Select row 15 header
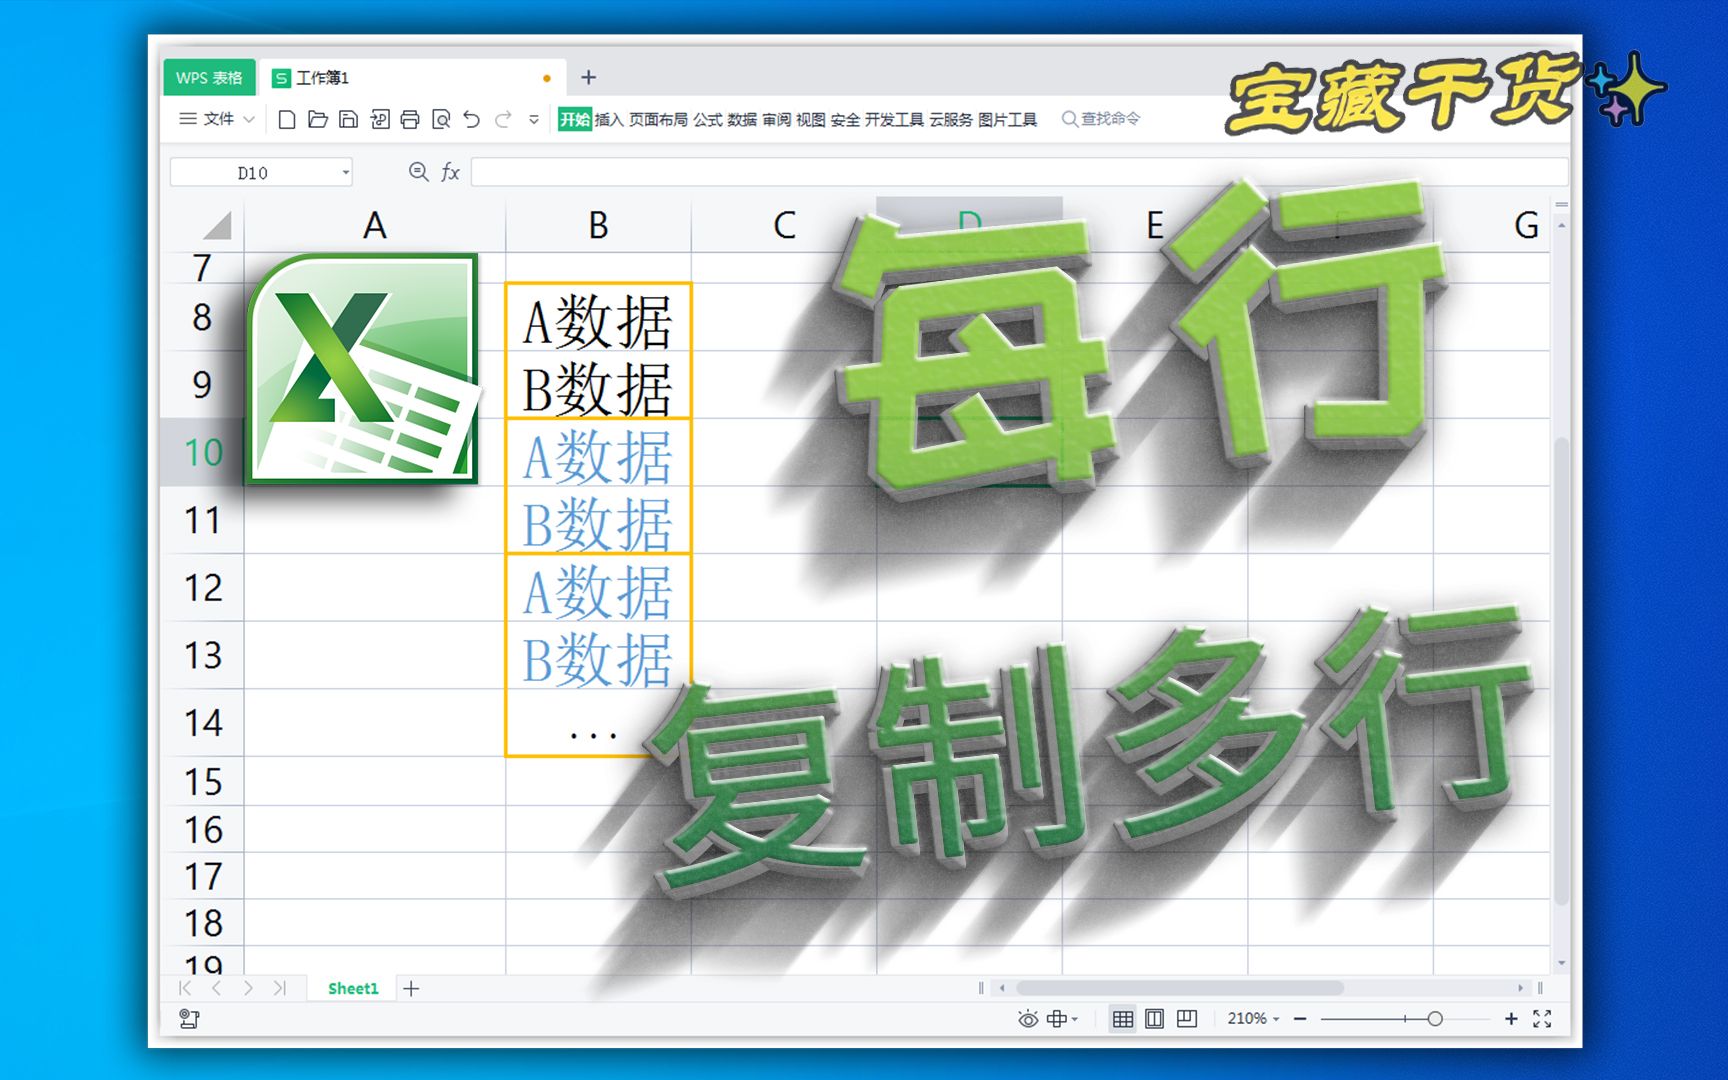Viewport: 1728px width, 1080px height. point(202,782)
